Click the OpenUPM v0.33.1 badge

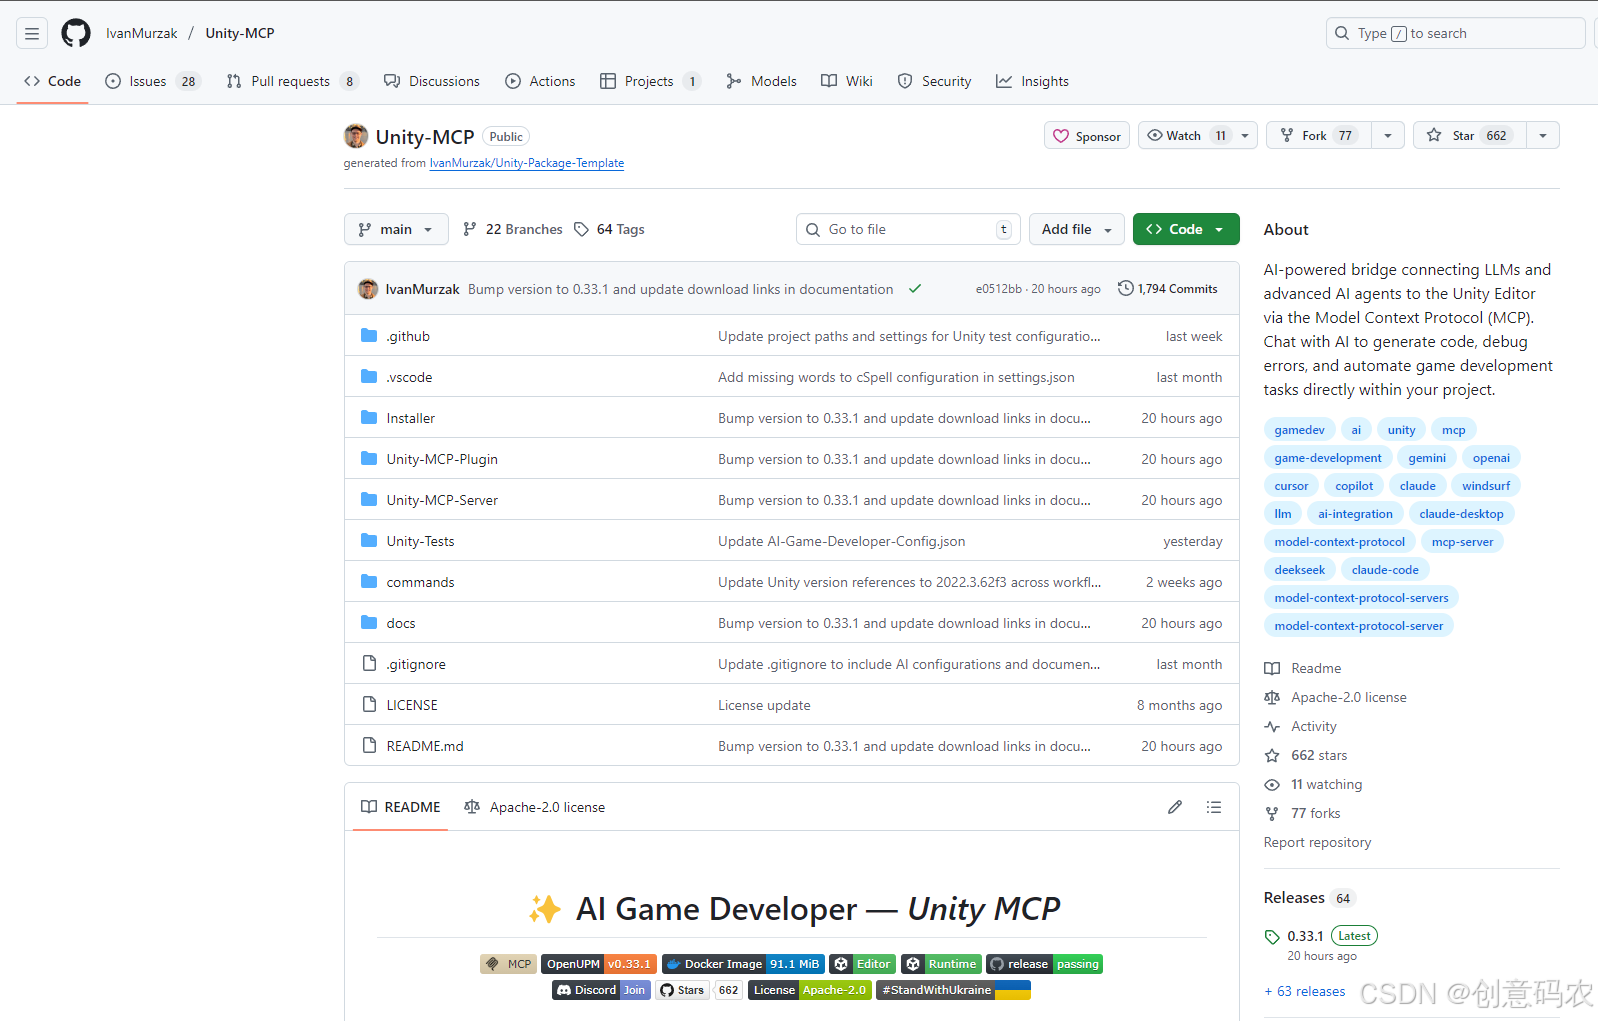point(599,964)
